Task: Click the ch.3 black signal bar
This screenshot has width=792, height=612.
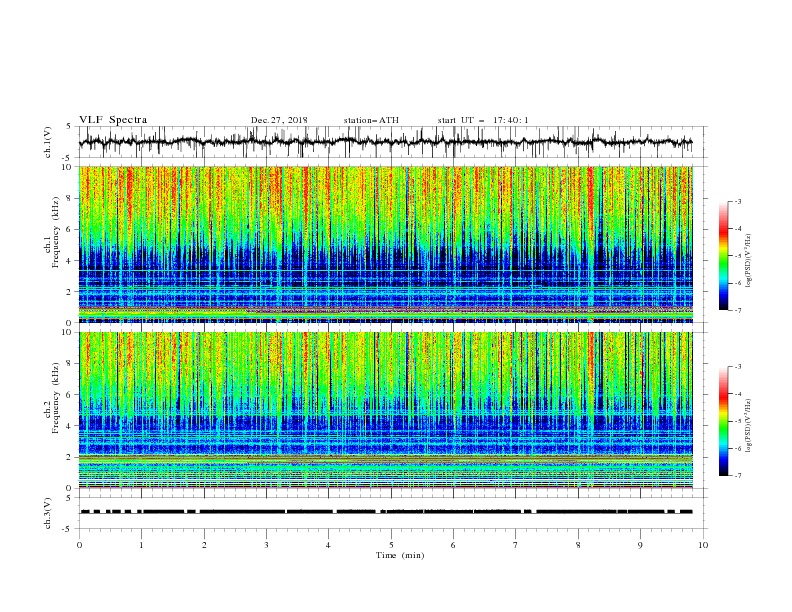Action: pos(386,512)
